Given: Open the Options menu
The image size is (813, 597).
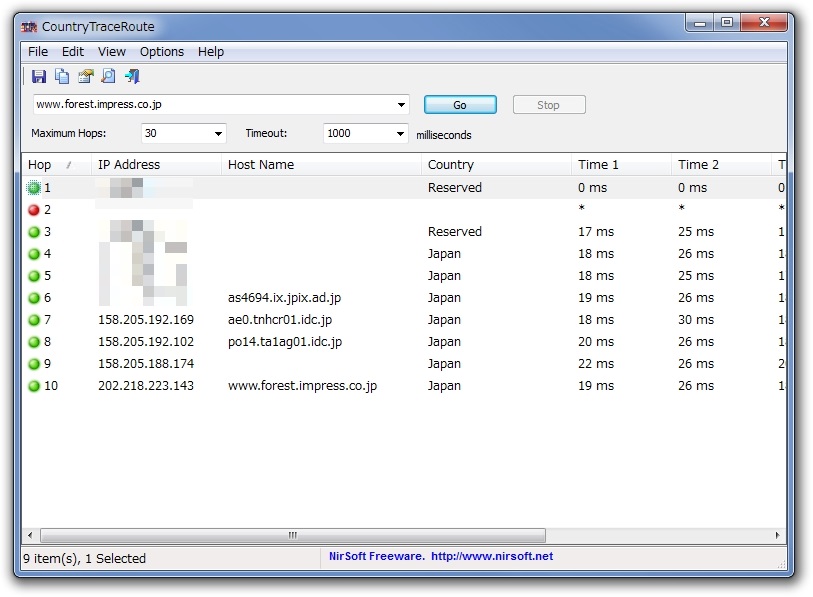Looking at the screenshot, I should (162, 52).
